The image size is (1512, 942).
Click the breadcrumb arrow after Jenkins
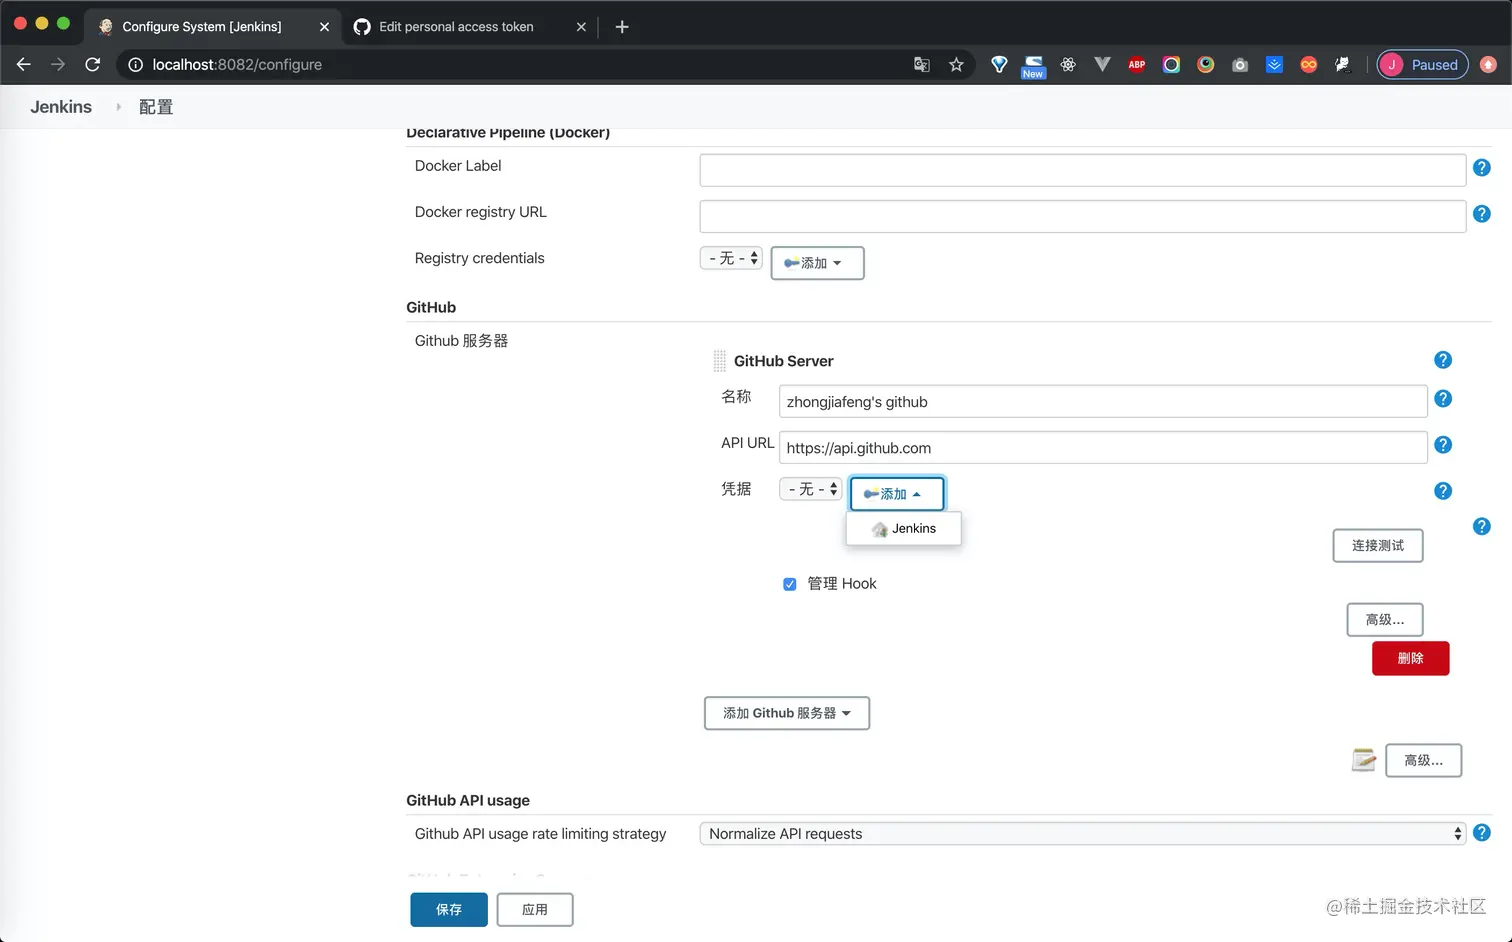pos(118,107)
